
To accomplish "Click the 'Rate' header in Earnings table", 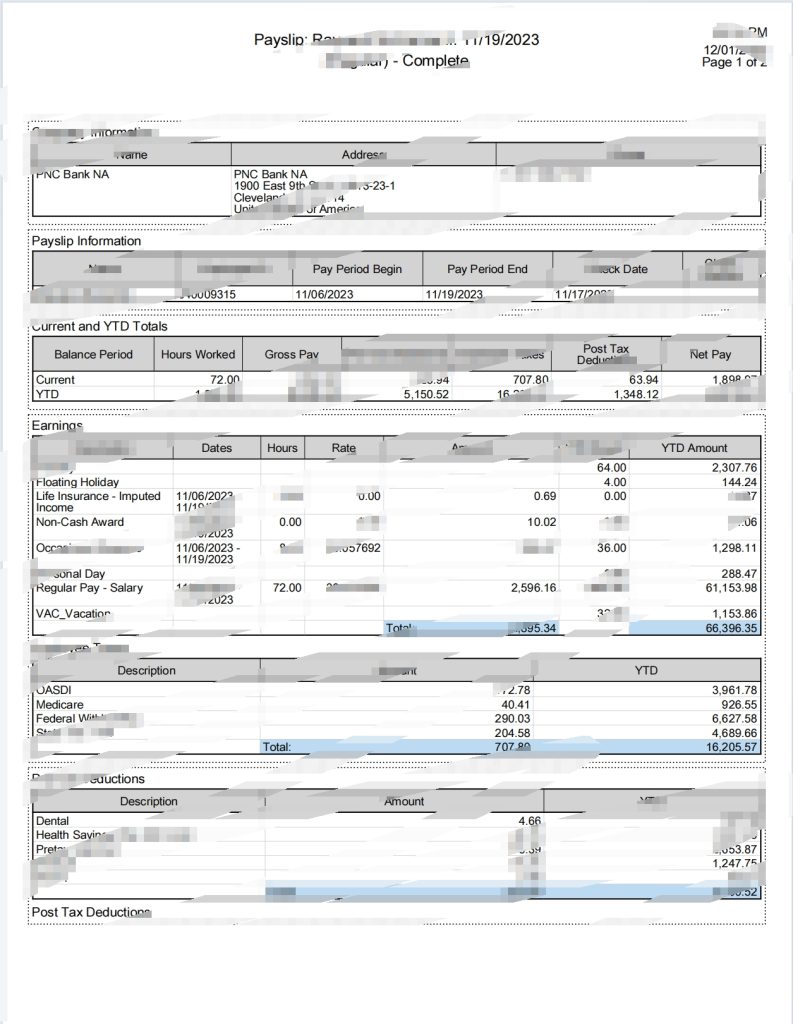I will (x=344, y=448).
